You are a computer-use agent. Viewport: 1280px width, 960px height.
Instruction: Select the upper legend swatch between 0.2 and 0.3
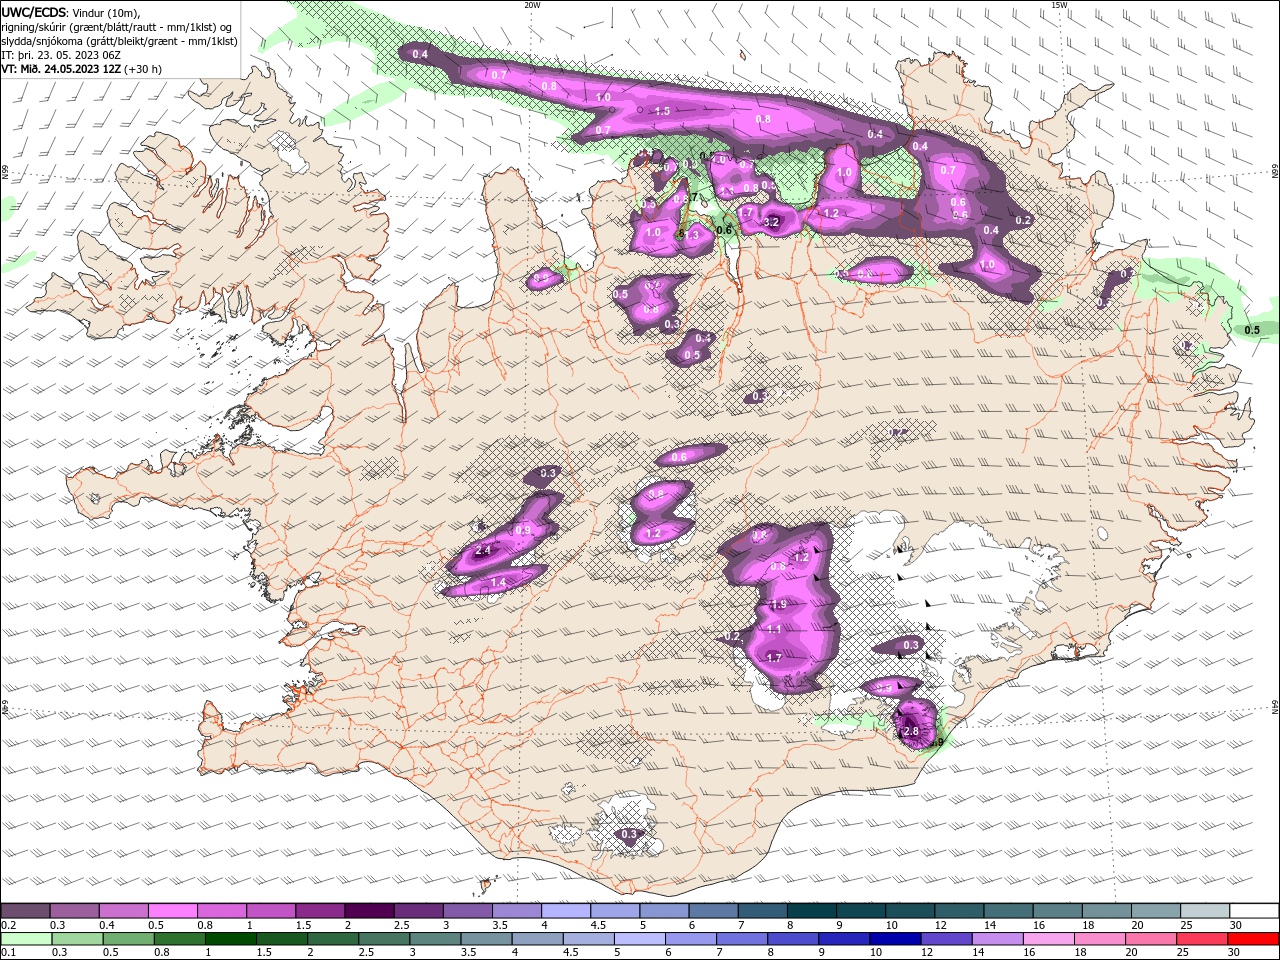[x=25, y=911]
